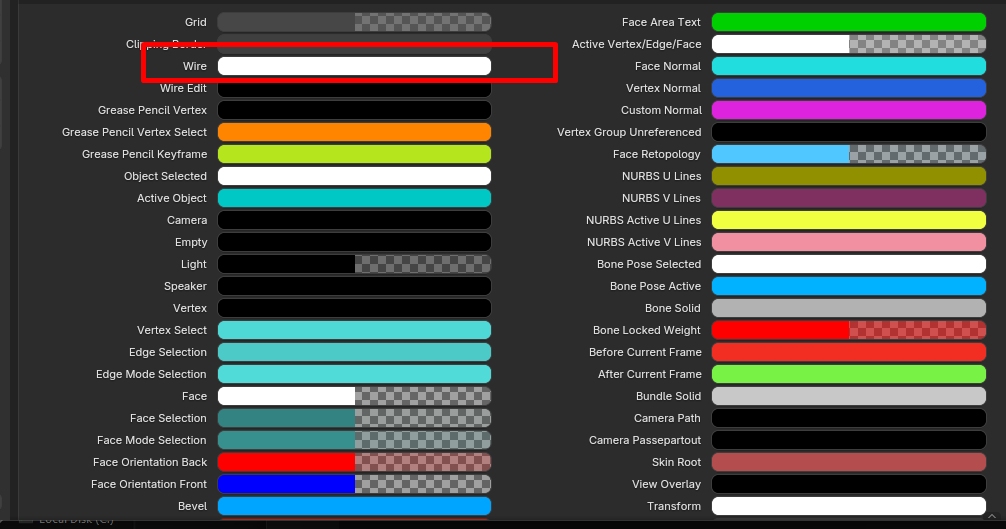Change the Speaker color
The width and height of the screenshot is (1006, 529).
[354, 286]
